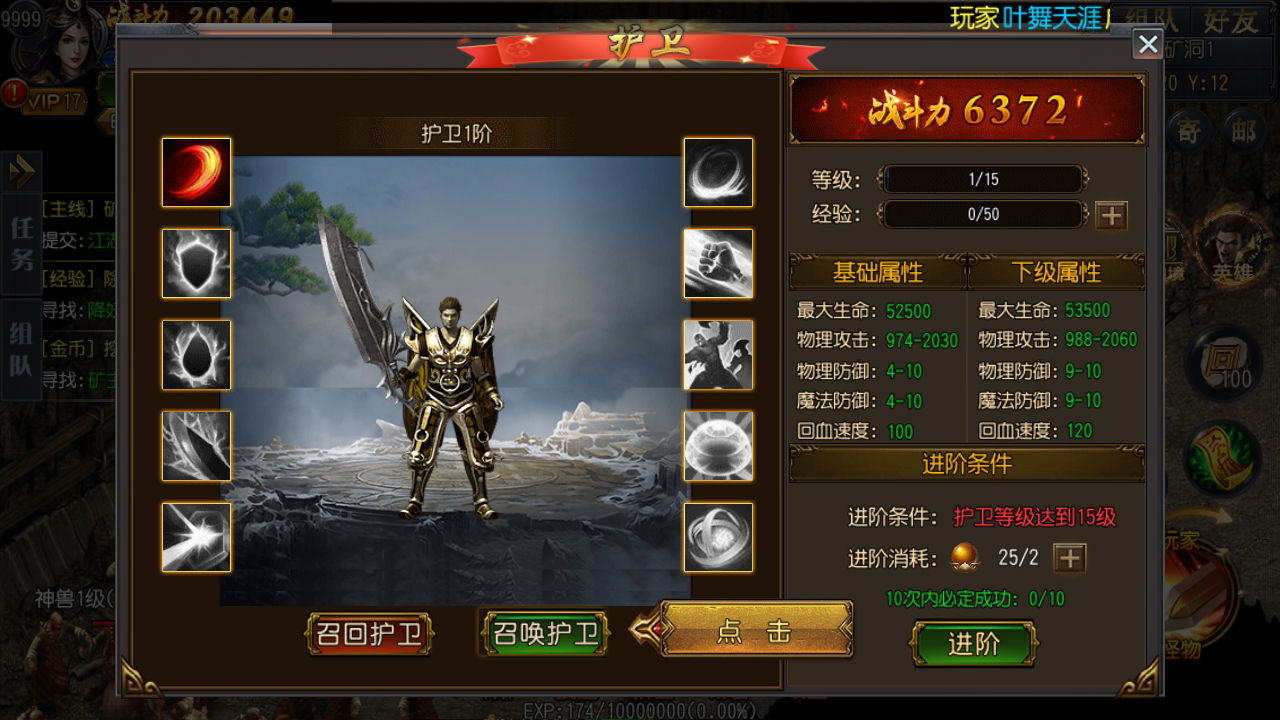The width and height of the screenshot is (1280, 720).
Task: Select the swirling ring skill icon
Action: [x=718, y=172]
